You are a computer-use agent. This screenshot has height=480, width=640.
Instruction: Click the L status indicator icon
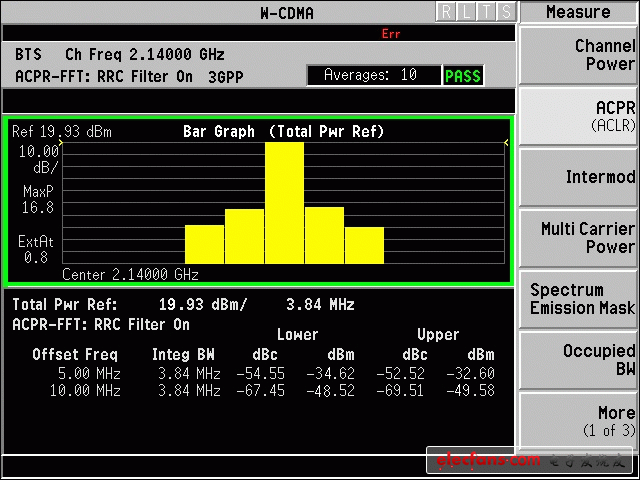coord(466,12)
